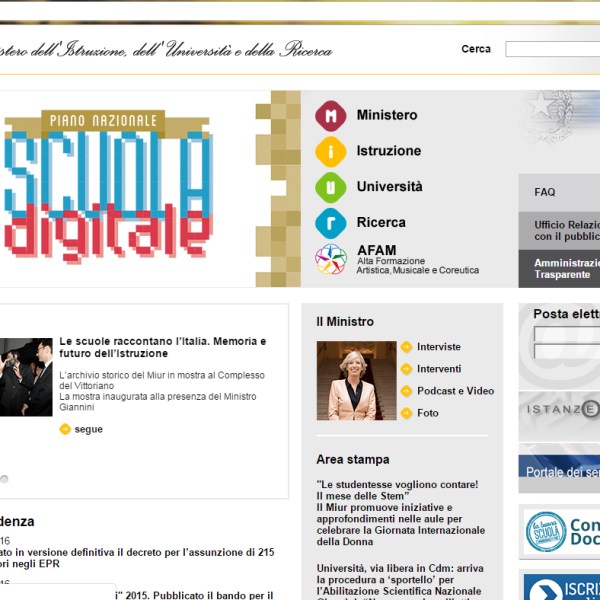Open the Università section link
Image resolution: width=600 pixels, height=600 pixels.
[x=390, y=187]
